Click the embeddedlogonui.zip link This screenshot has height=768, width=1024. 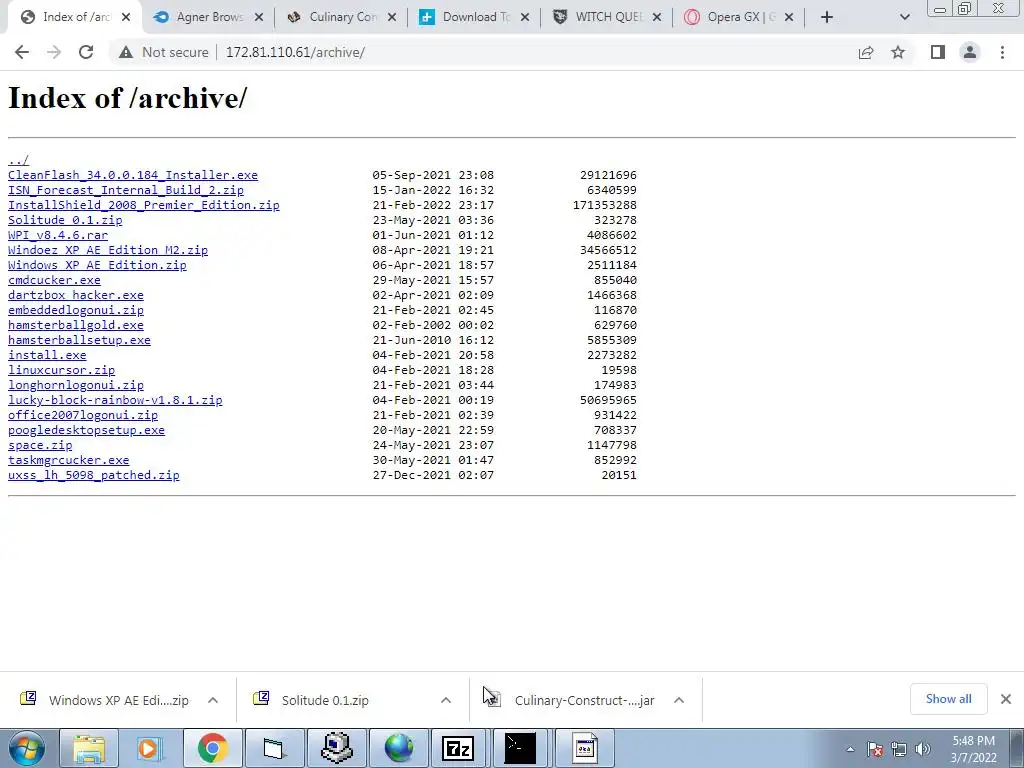point(76,310)
